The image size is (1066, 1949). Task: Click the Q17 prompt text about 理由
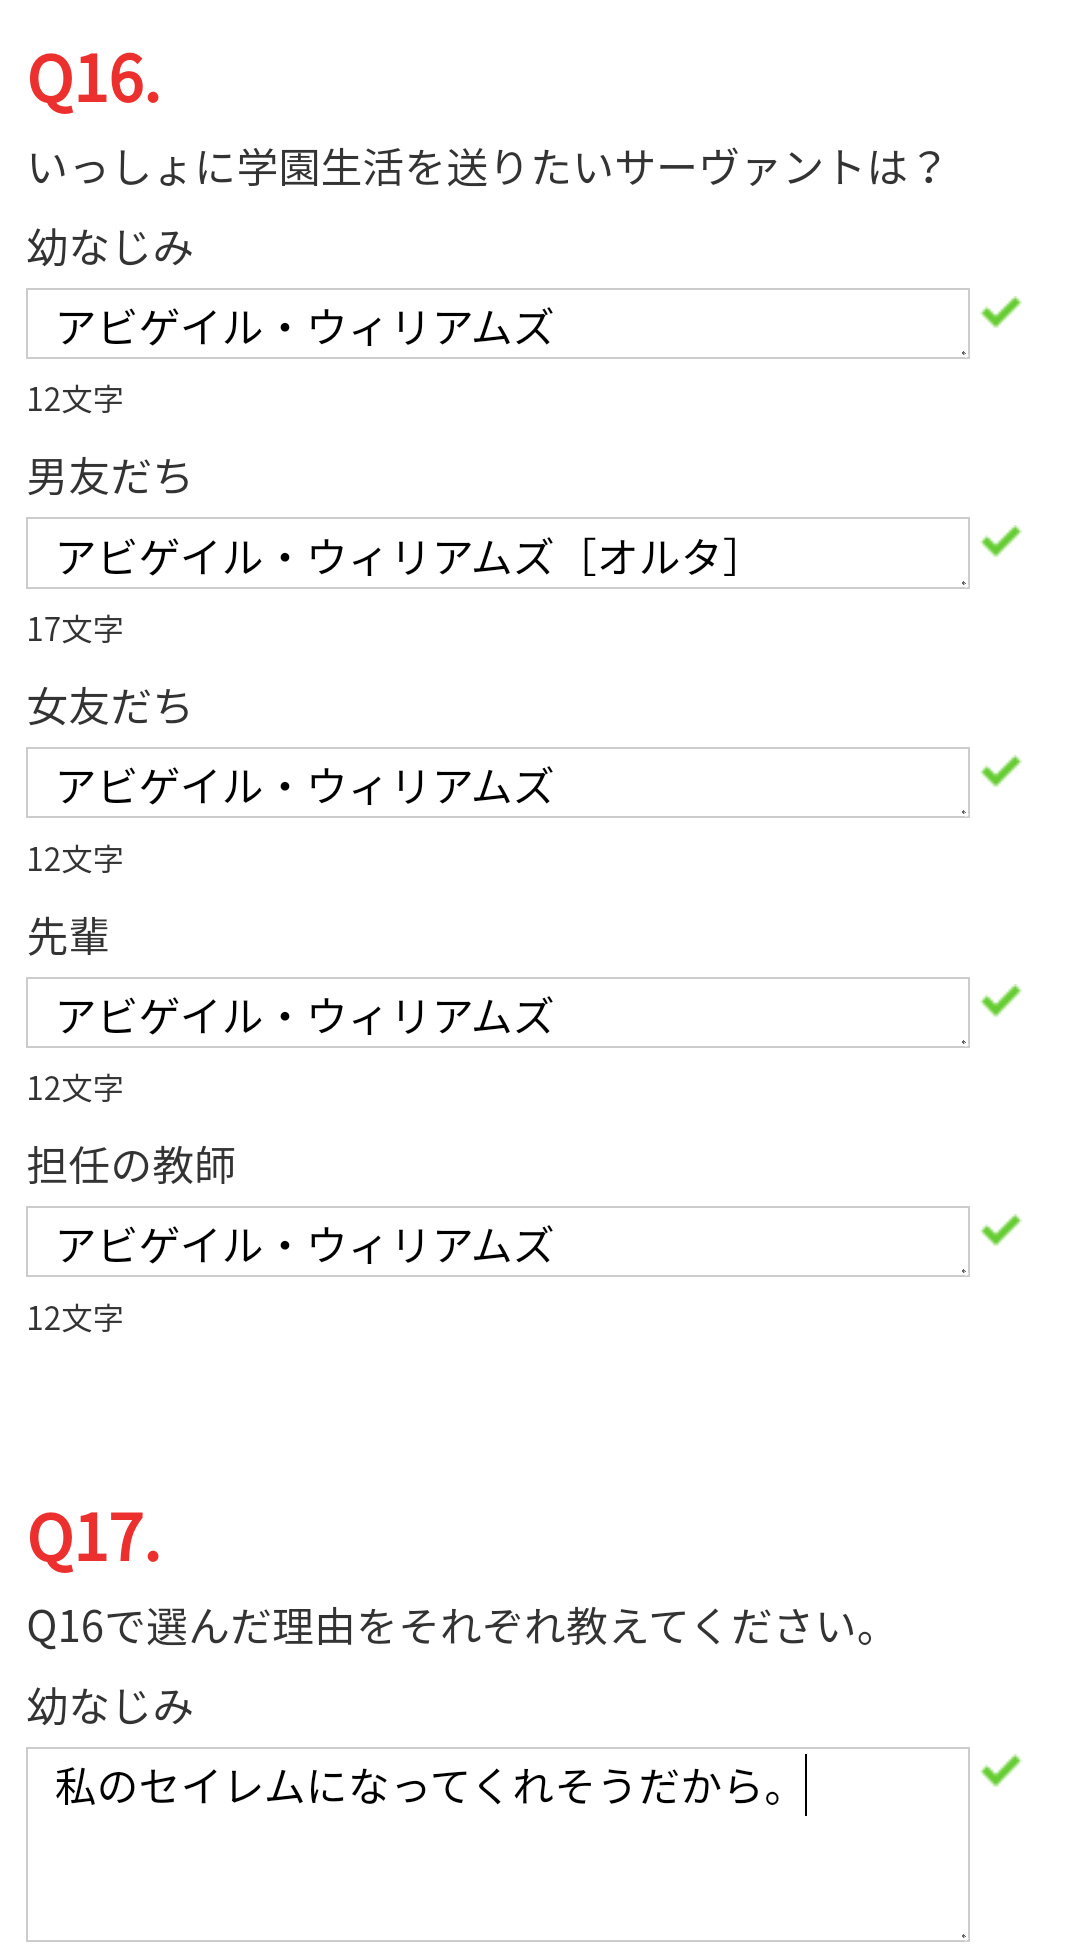point(452,1627)
